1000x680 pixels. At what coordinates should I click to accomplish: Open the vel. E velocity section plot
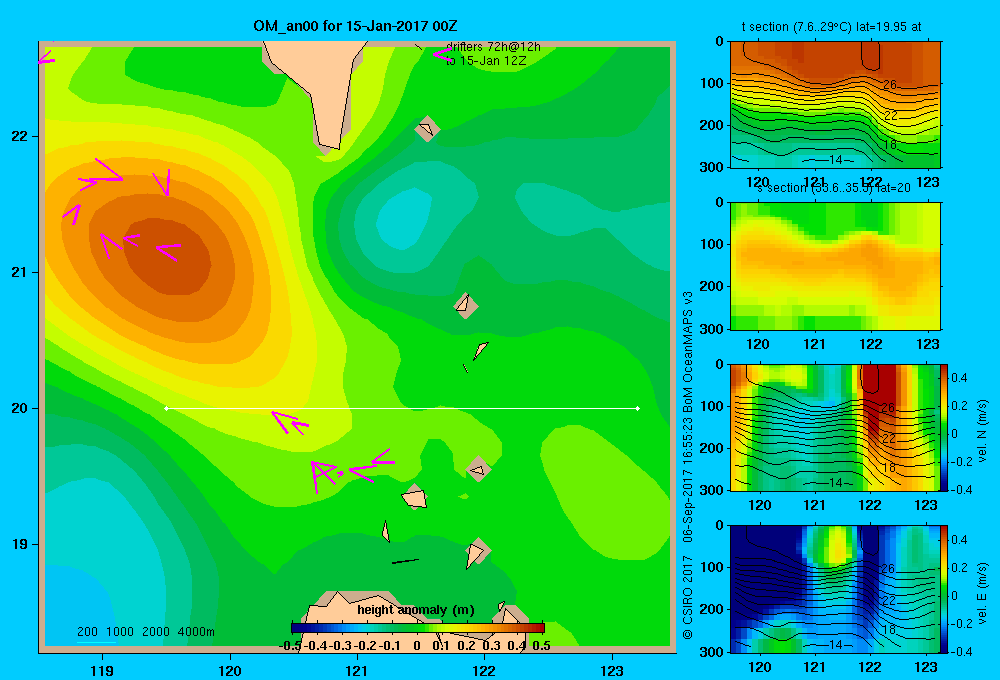coord(834,588)
